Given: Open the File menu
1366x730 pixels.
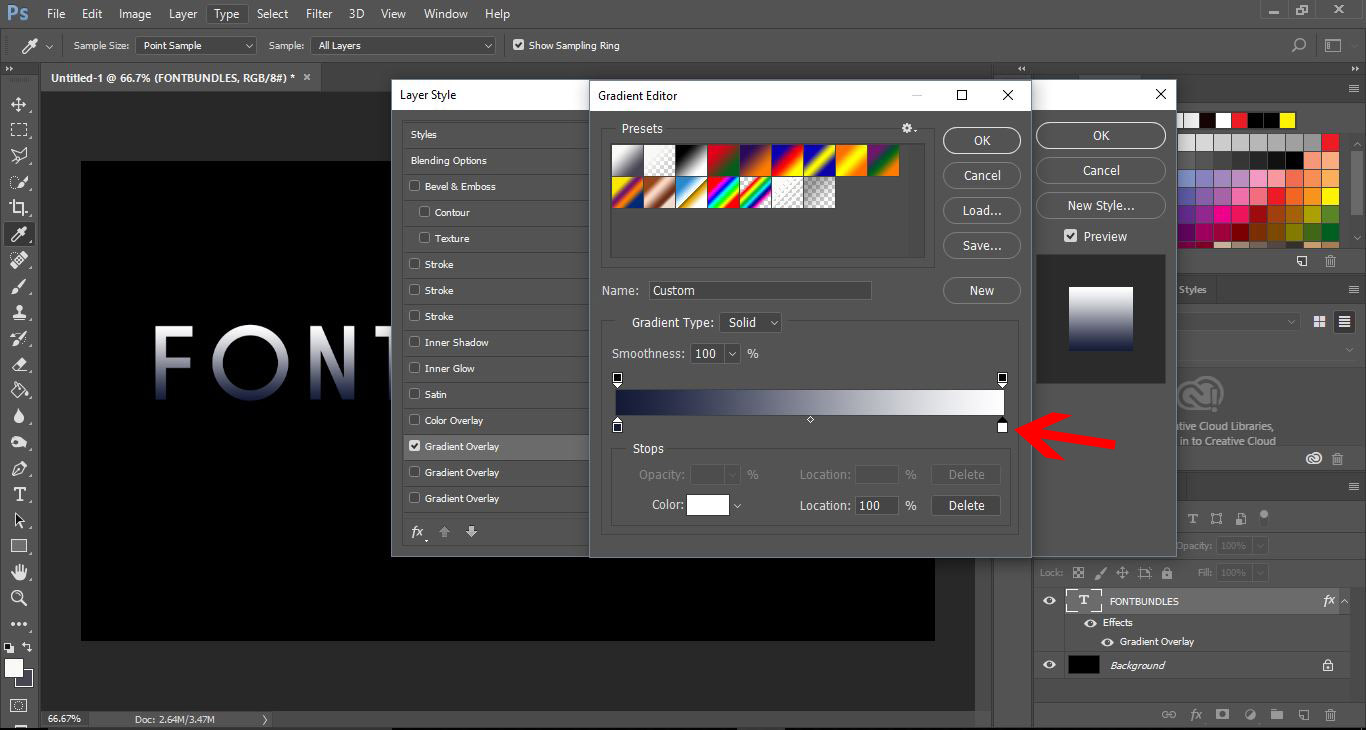Looking at the screenshot, I should coord(56,14).
